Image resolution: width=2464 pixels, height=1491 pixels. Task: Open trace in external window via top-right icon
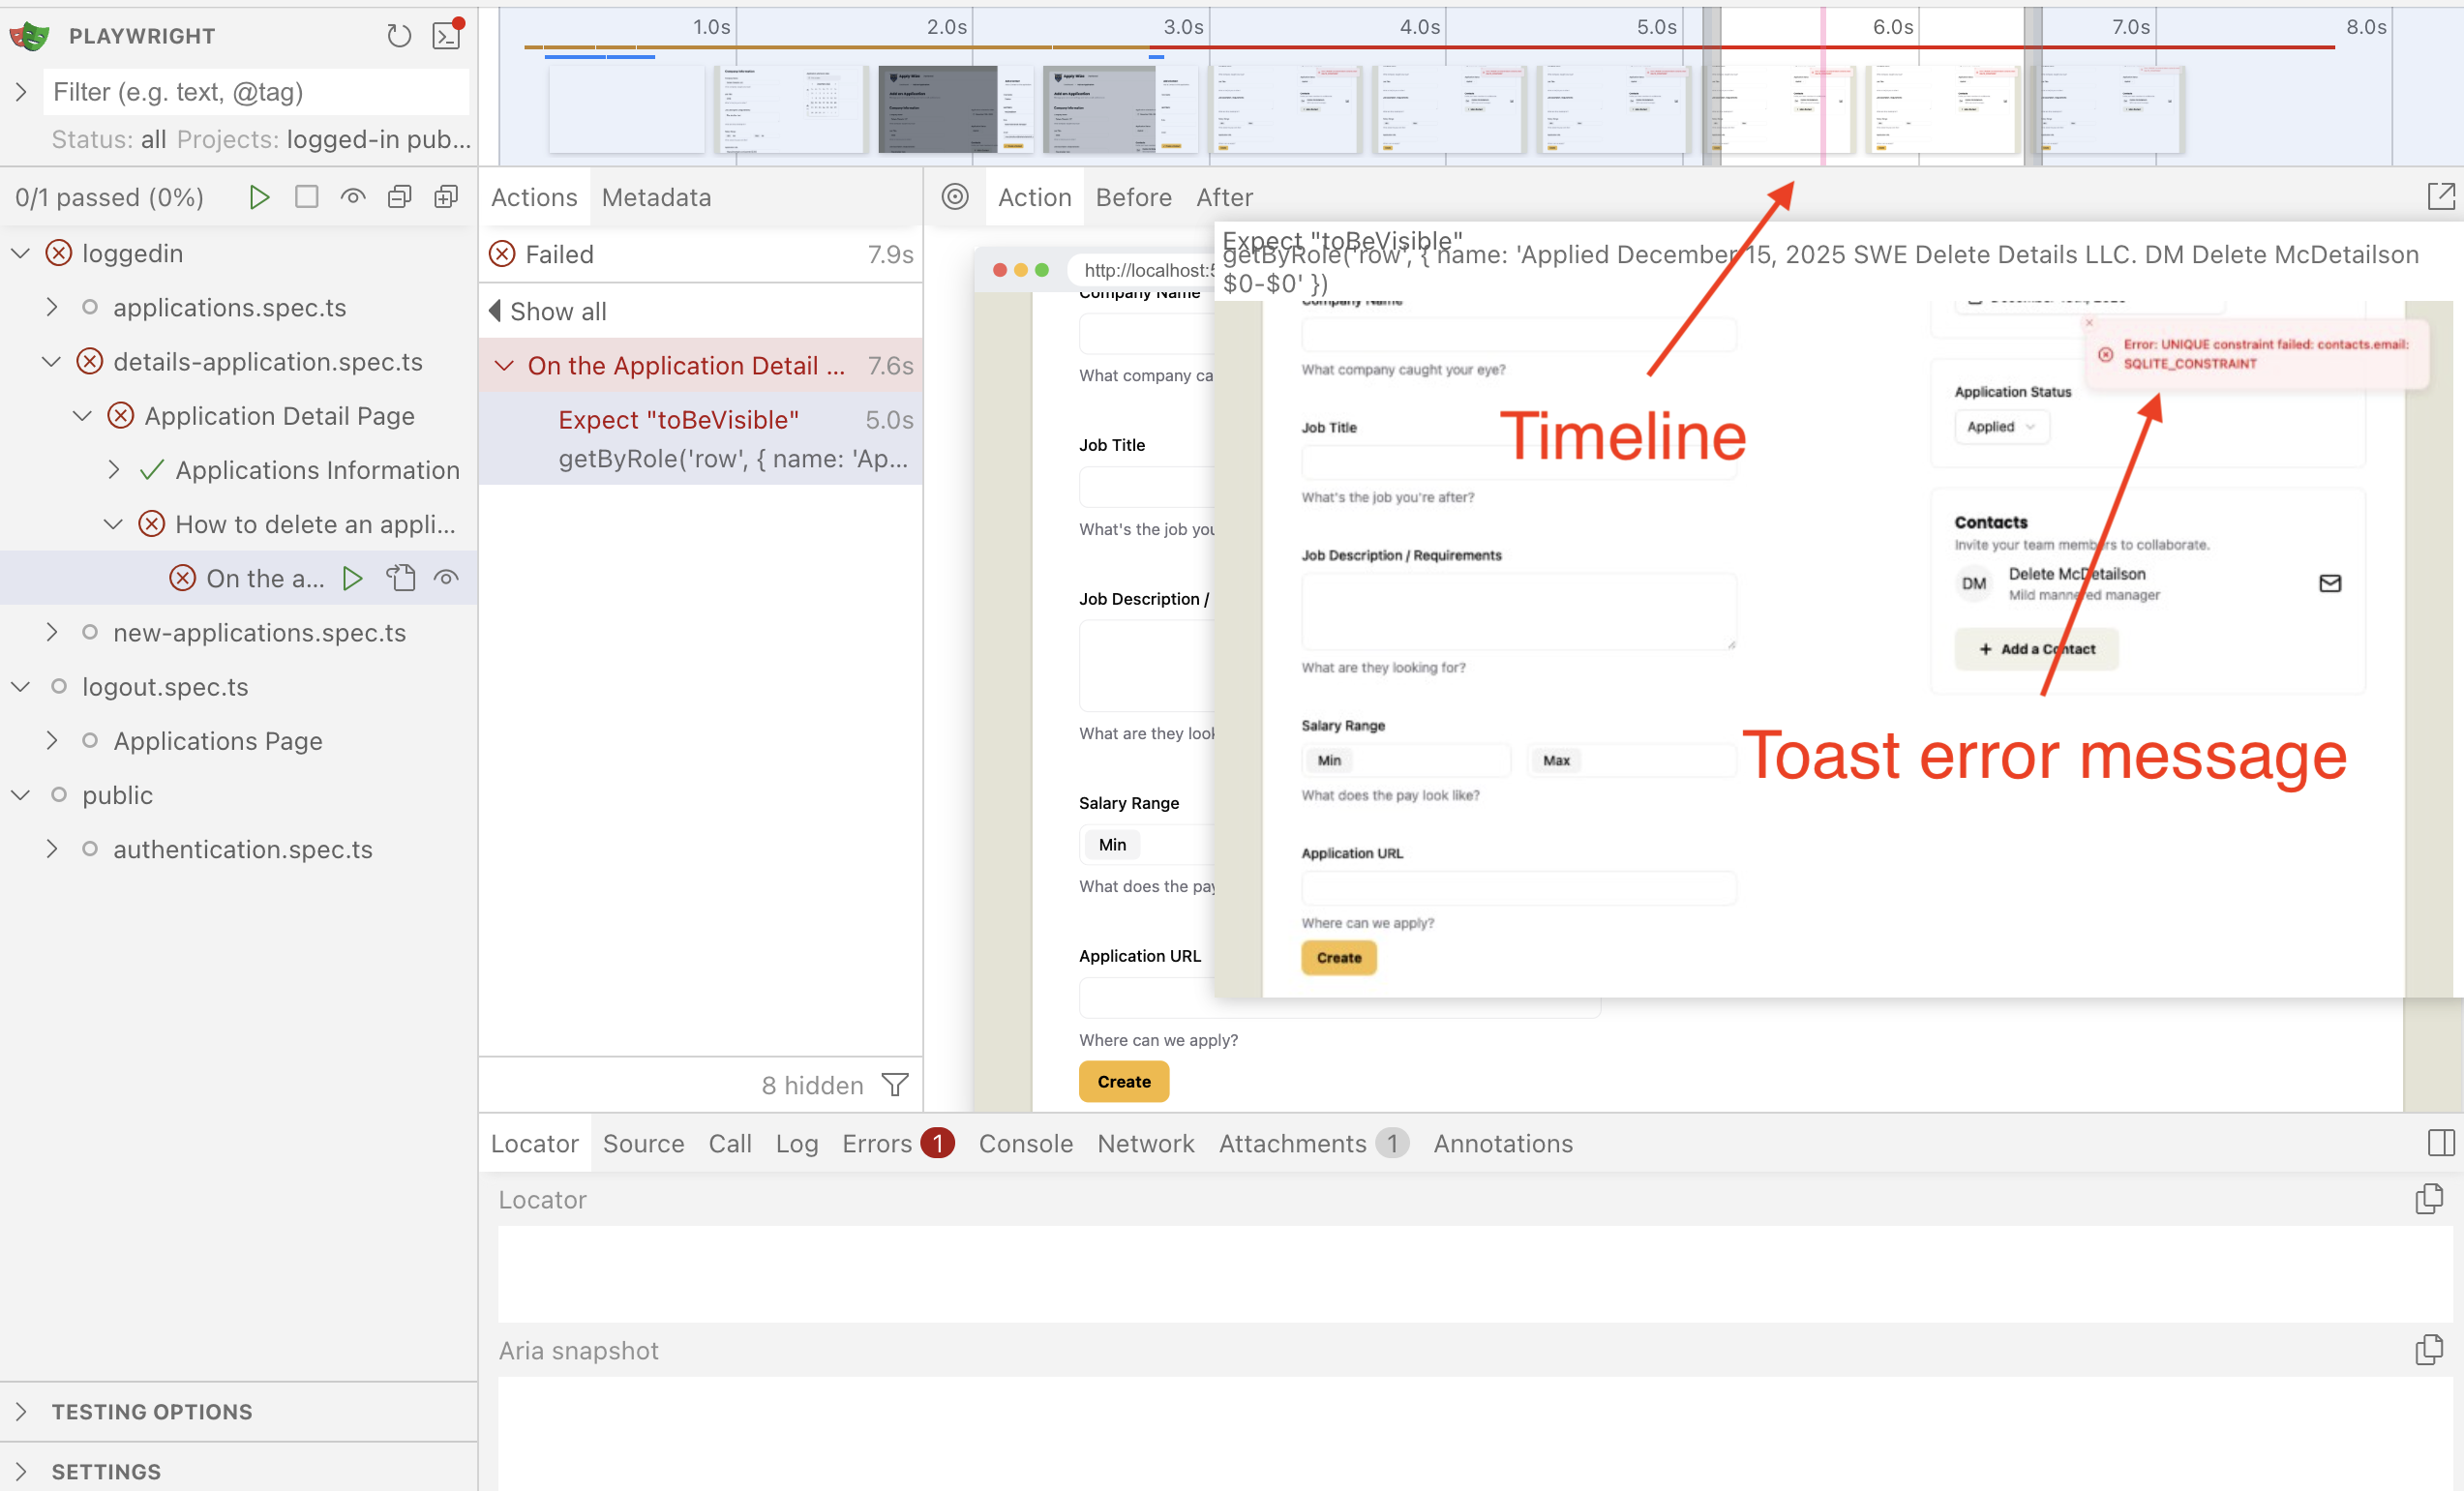point(2442,196)
